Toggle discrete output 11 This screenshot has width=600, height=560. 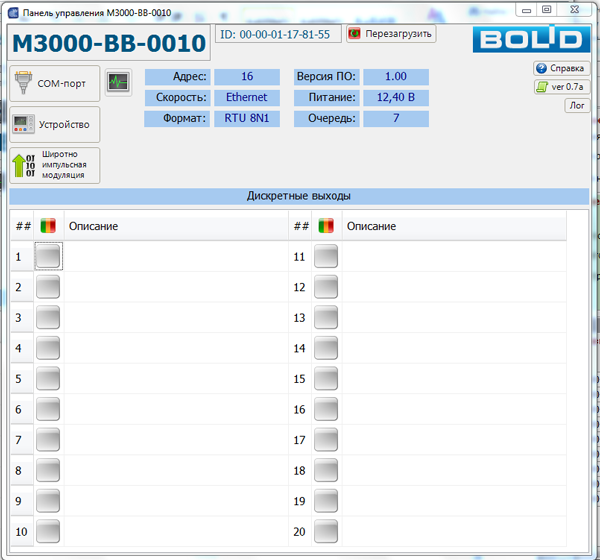pyautogui.click(x=326, y=257)
